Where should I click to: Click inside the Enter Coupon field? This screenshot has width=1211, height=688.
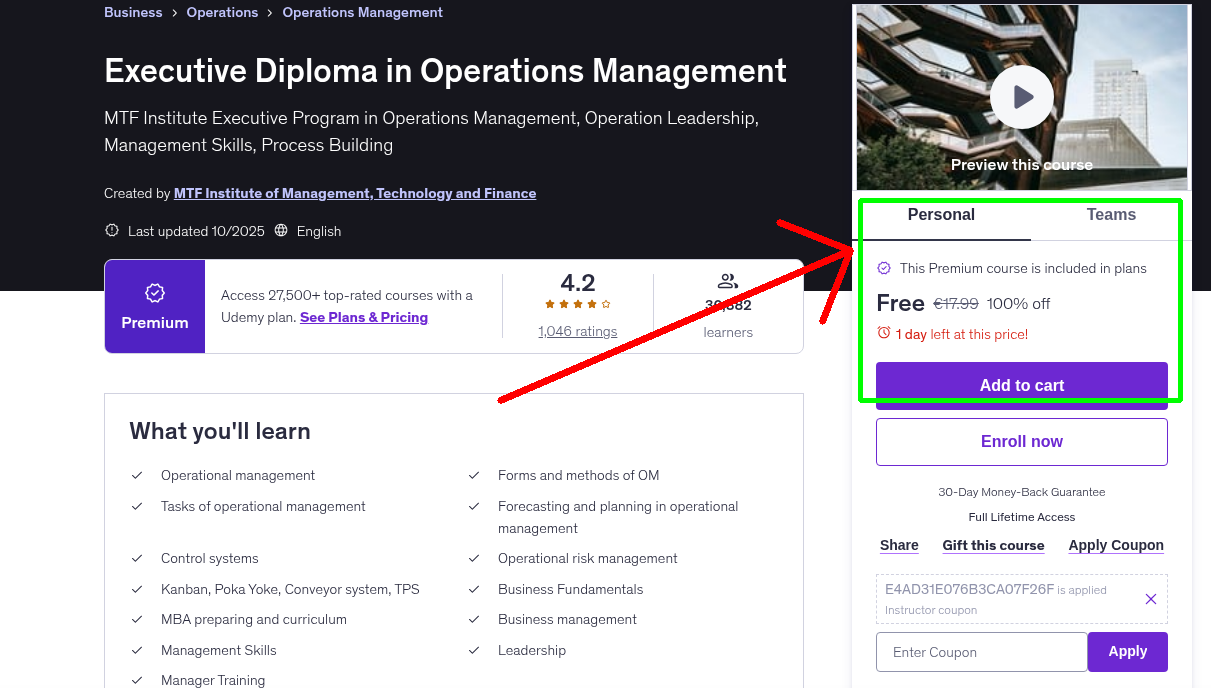click(981, 651)
